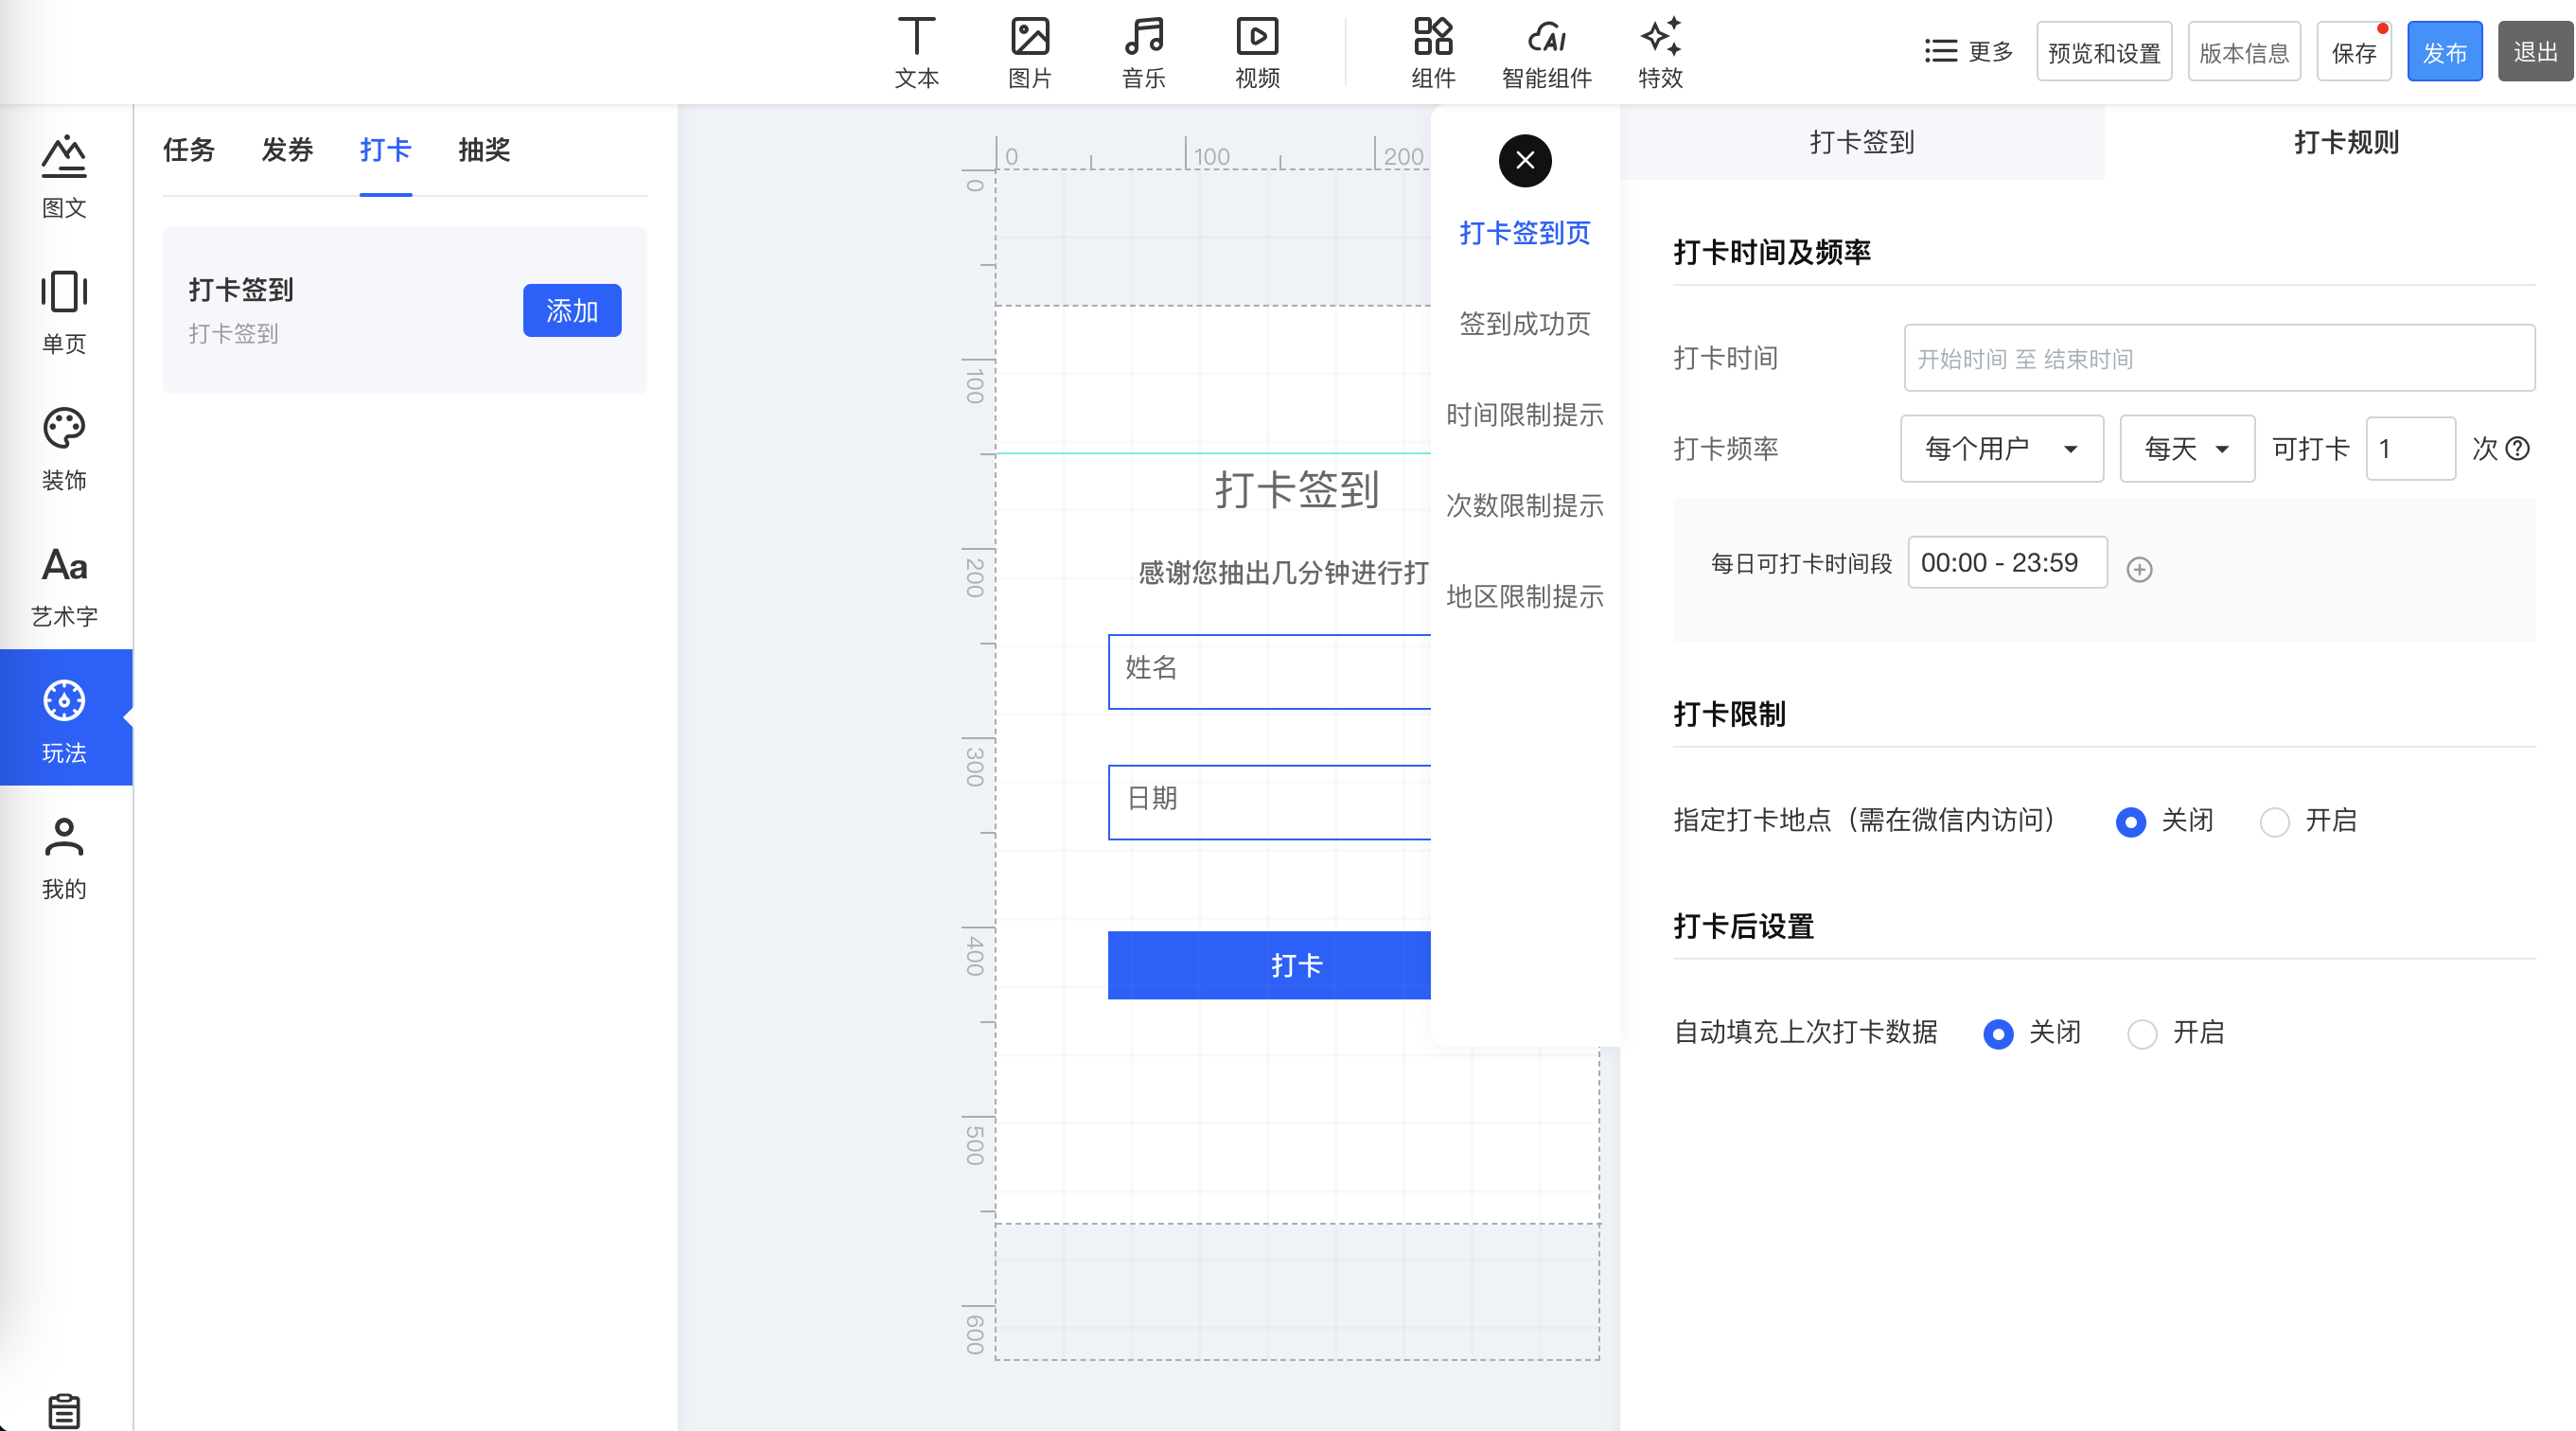Click the 添加 button for 打卡签到

coord(572,311)
